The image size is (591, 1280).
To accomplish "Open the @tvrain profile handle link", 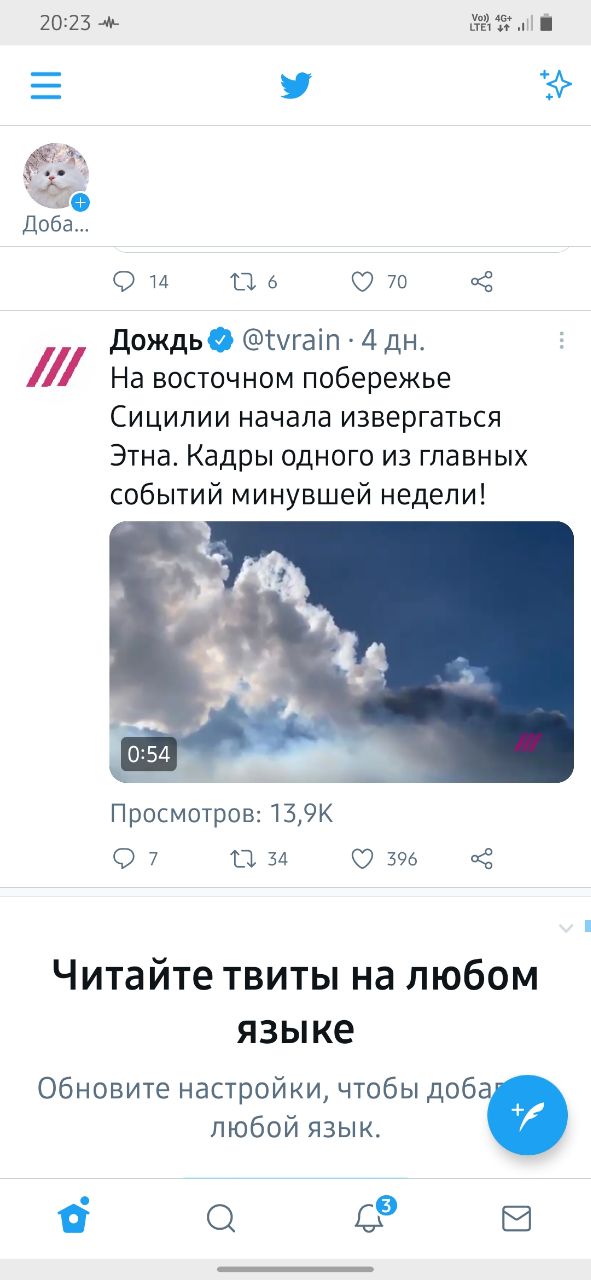I will click(292, 341).
